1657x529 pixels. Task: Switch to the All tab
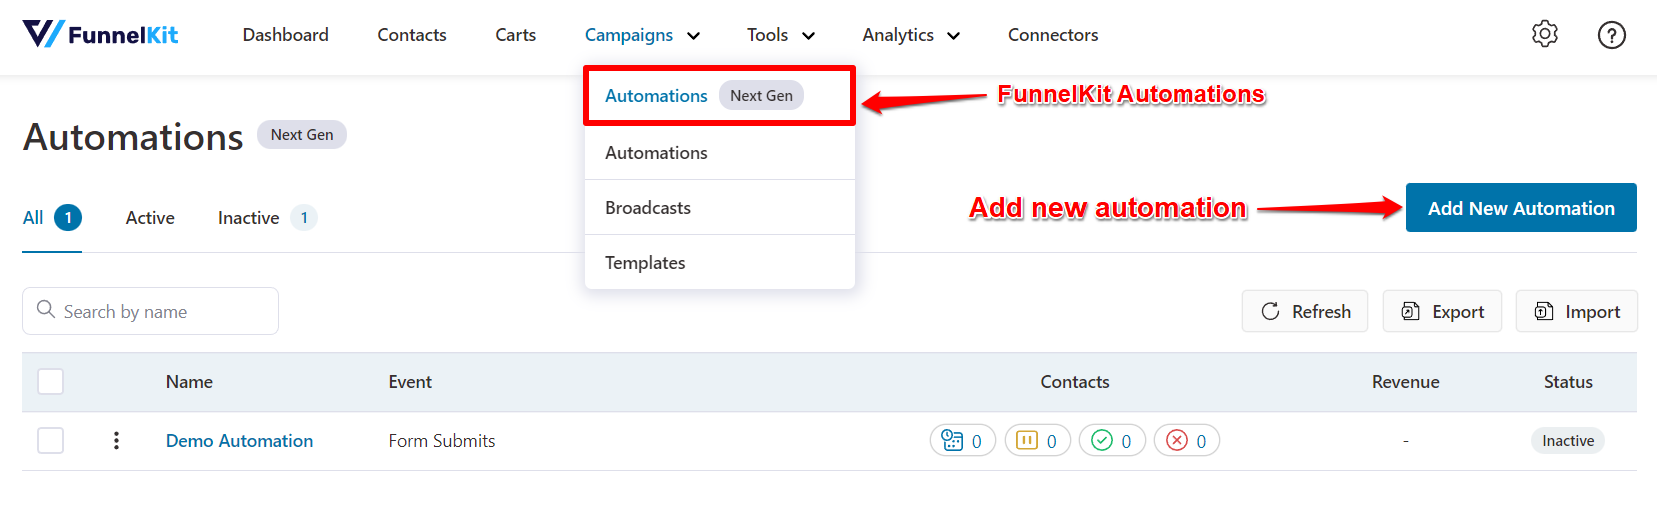52,218
